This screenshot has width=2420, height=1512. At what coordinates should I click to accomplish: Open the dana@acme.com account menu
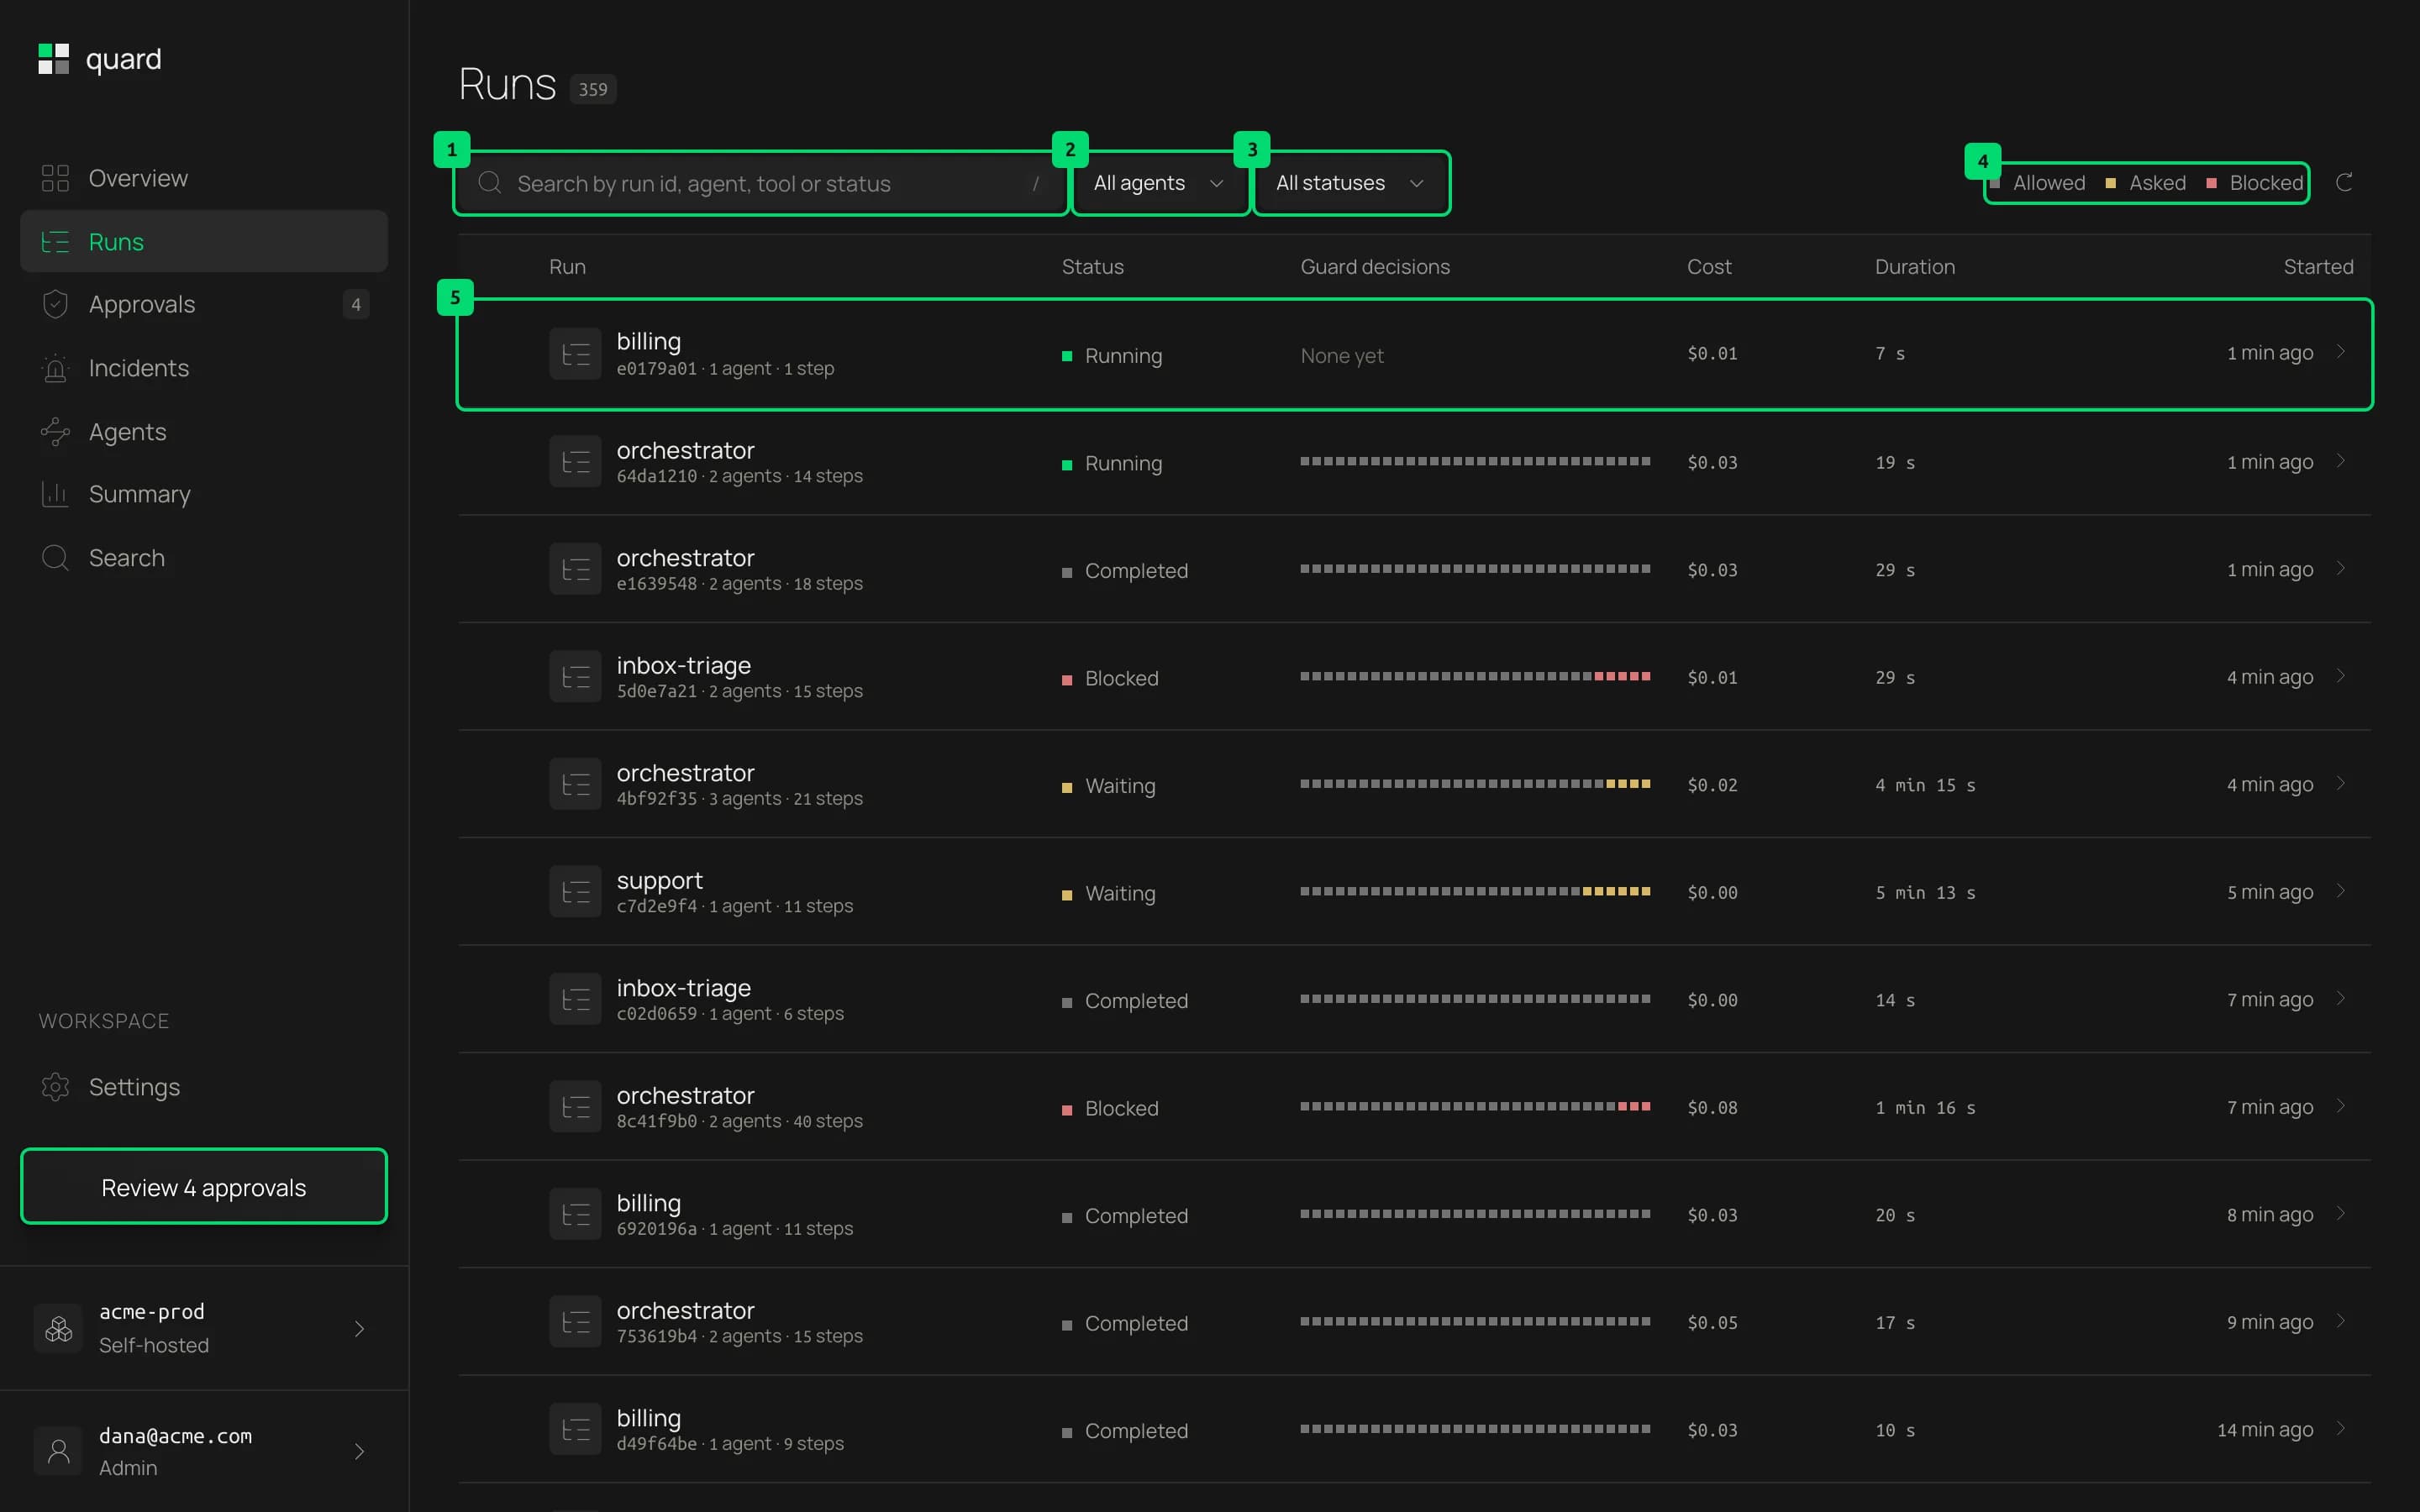pyautogui.click(x=204, y=1451)
